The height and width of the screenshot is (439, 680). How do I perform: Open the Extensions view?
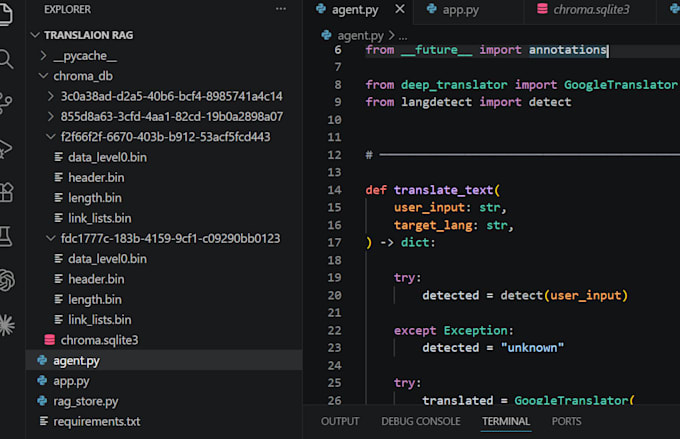click(6, 192)
